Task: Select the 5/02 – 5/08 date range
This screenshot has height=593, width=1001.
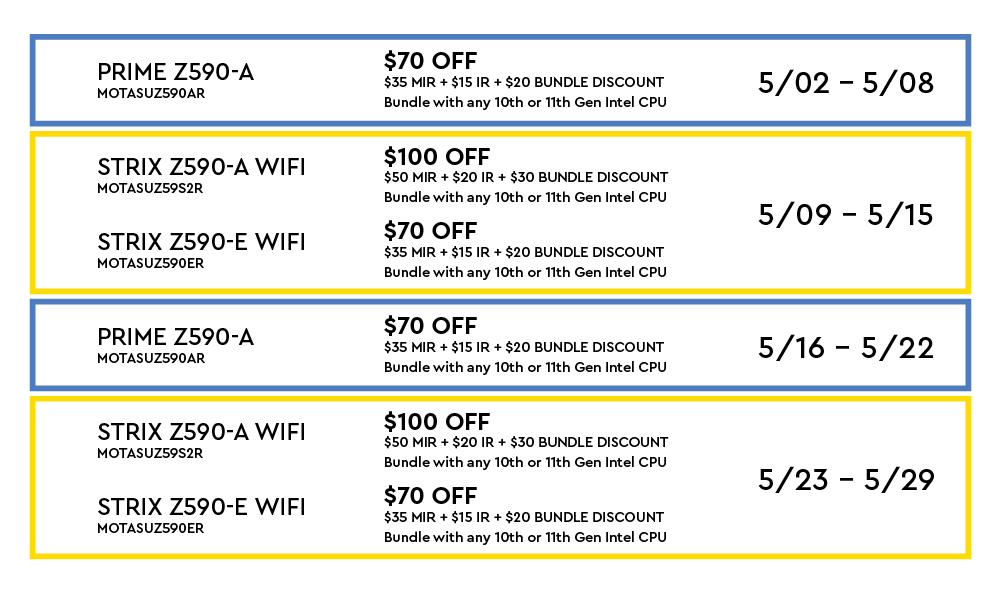Action: [845, 83]
